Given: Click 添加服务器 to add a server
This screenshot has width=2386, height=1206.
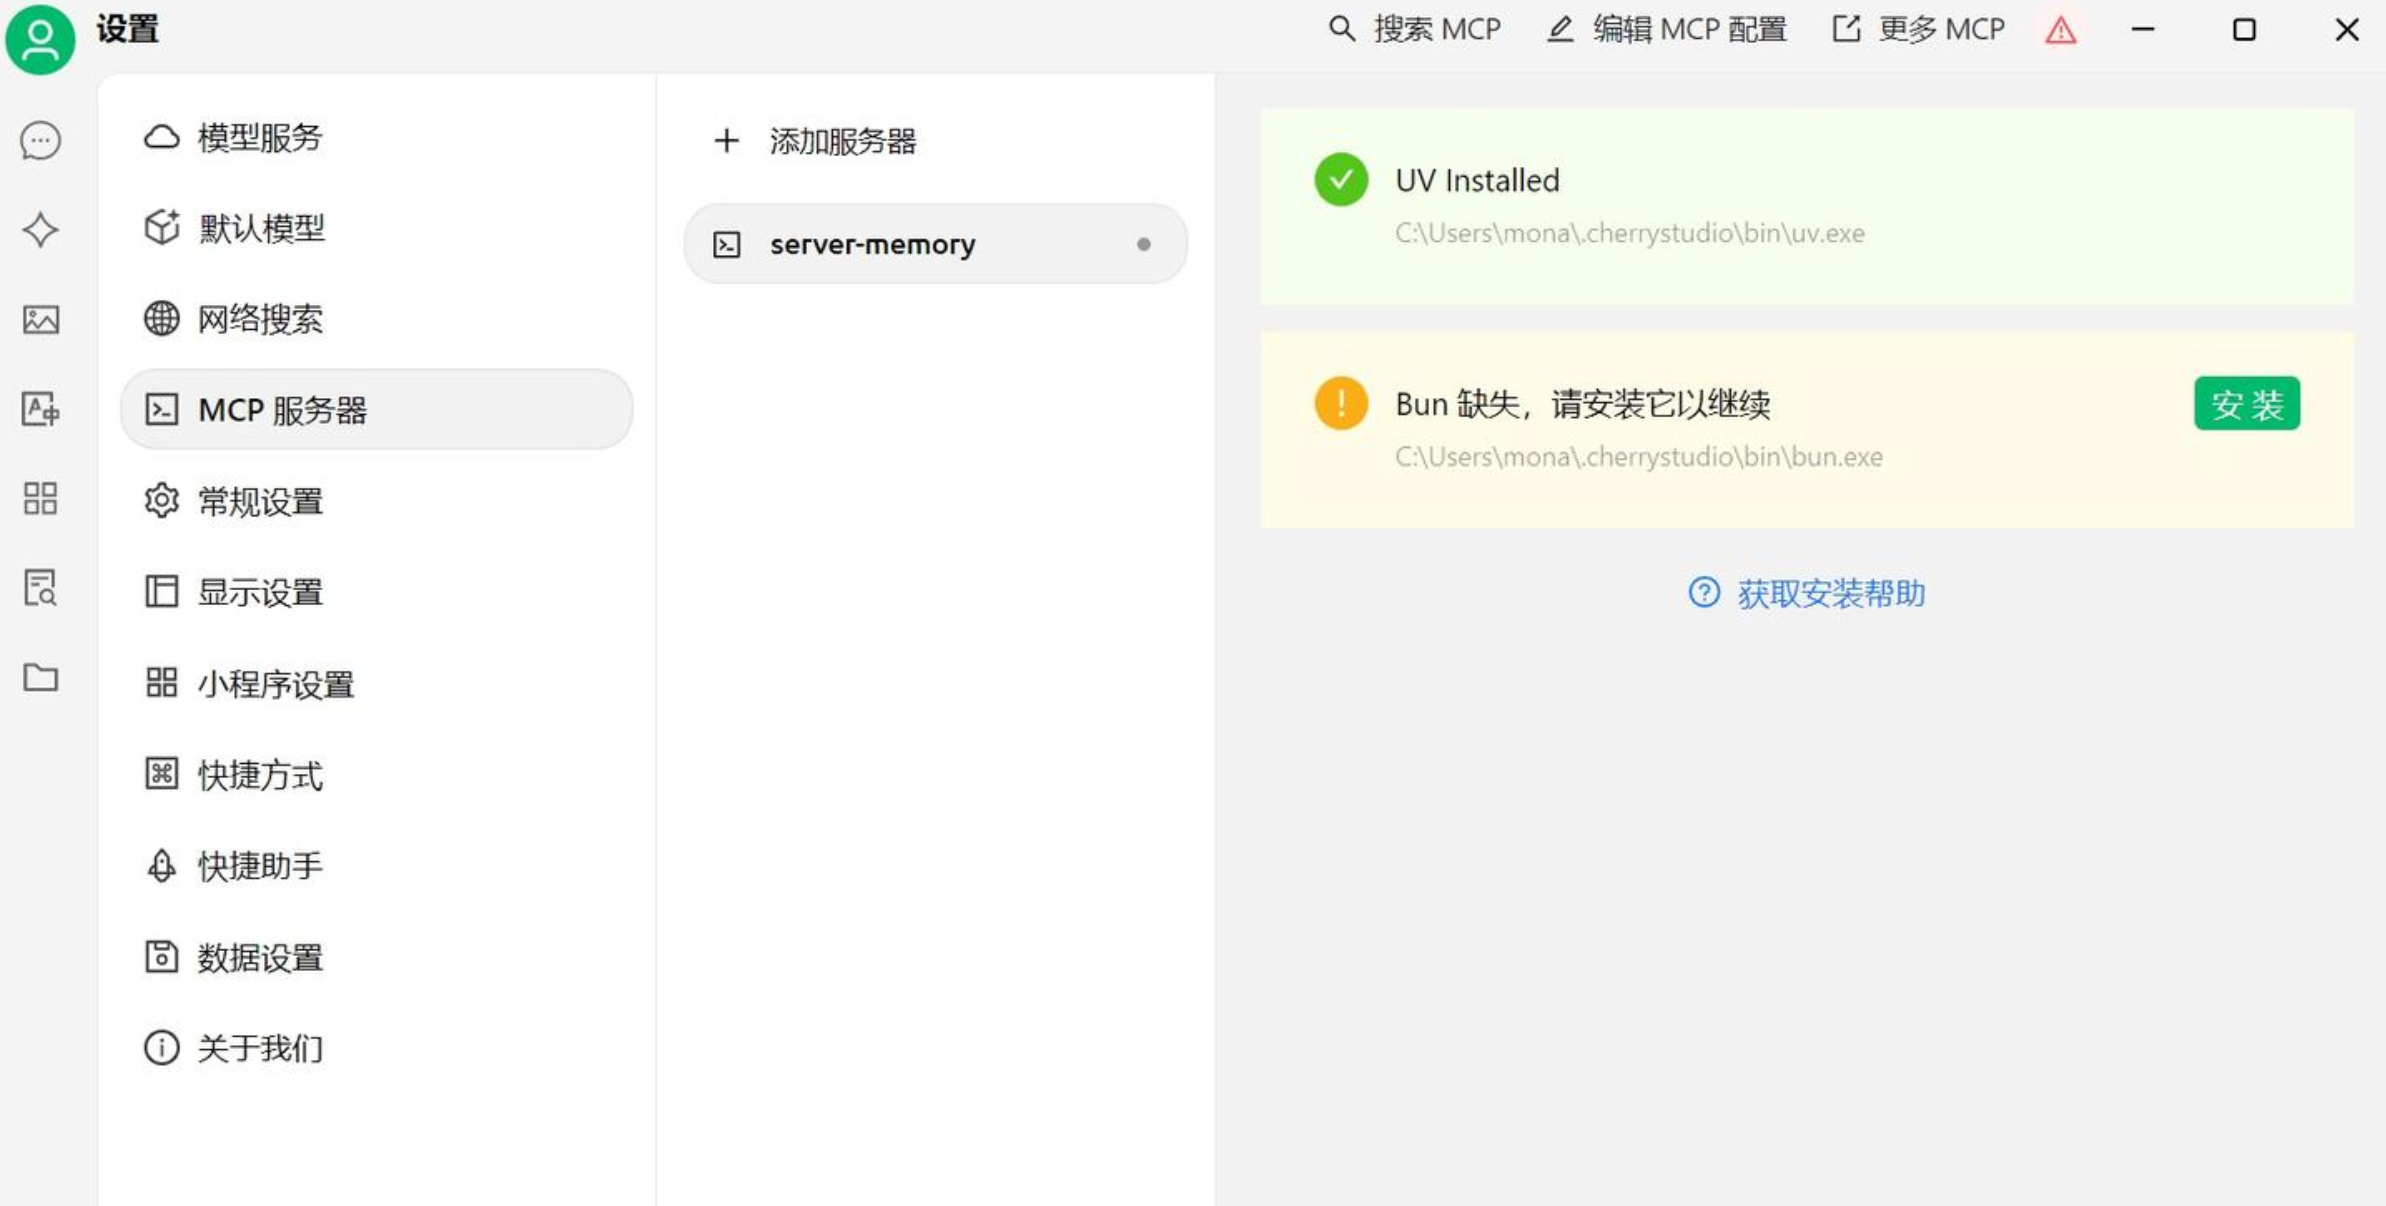Looking at the screenshot, I should 815,141.
